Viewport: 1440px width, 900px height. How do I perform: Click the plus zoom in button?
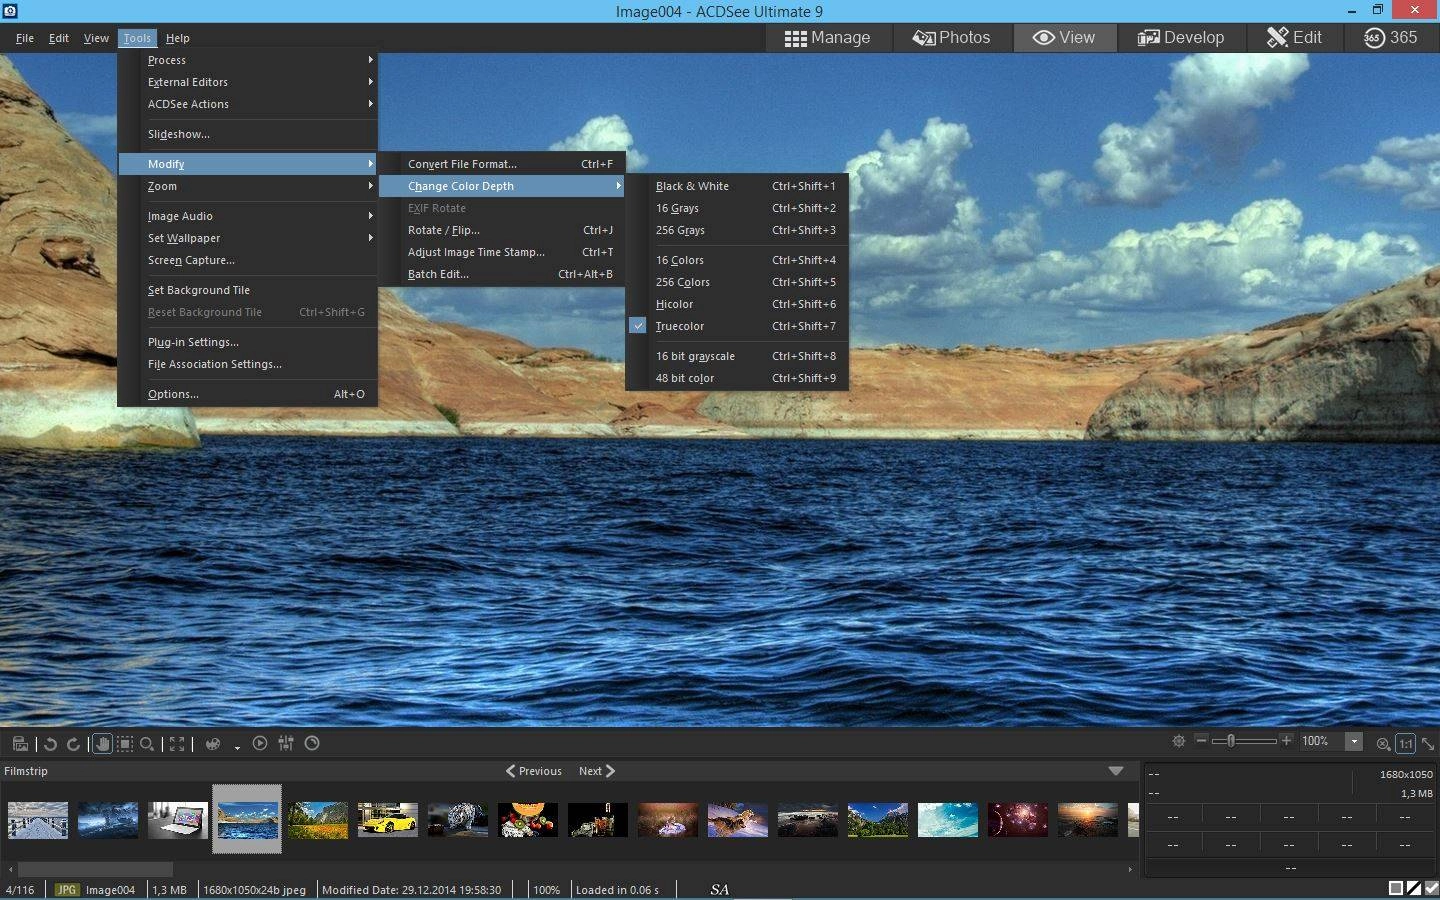click(1286, 740)
